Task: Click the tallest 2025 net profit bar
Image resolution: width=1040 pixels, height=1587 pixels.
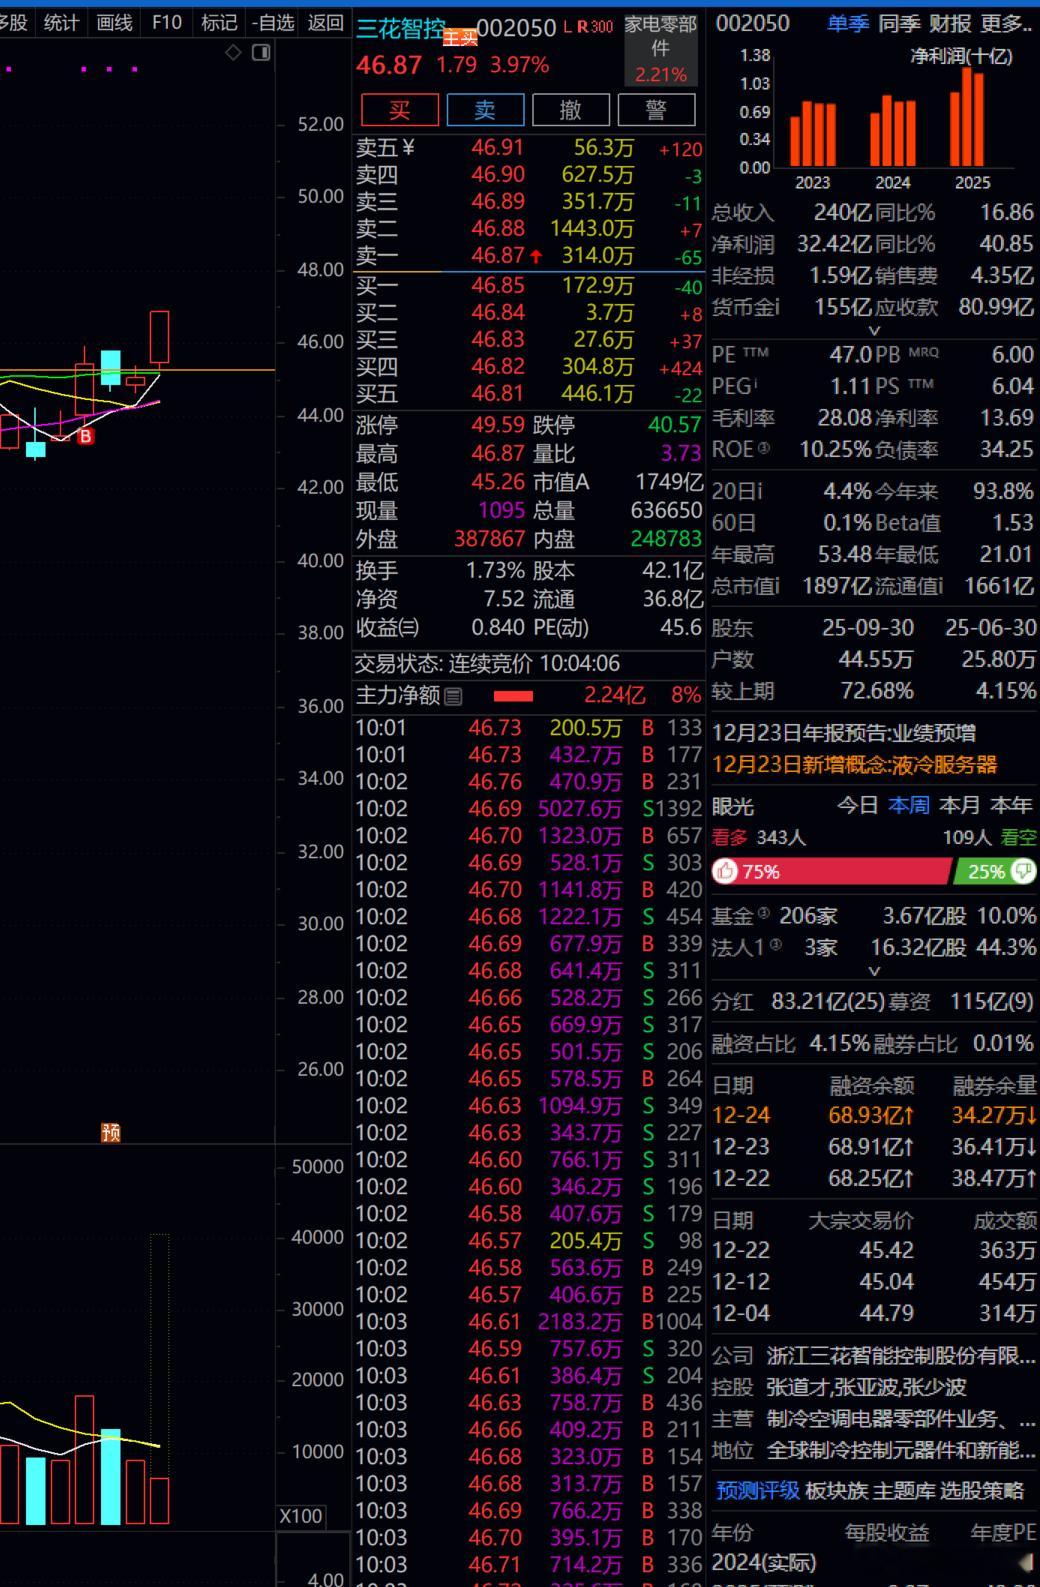Action: coord(965,119)
